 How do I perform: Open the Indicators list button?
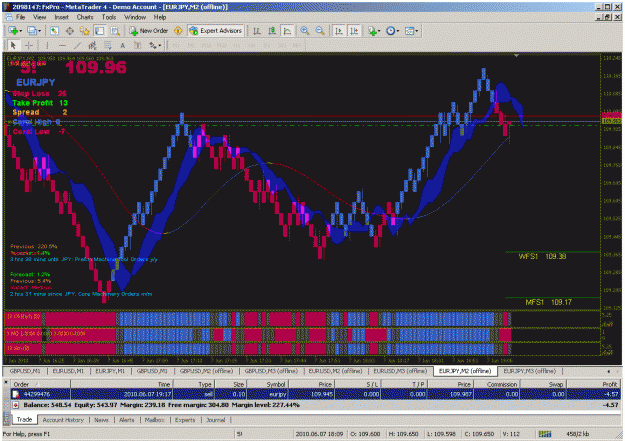(x=372, y=31)
